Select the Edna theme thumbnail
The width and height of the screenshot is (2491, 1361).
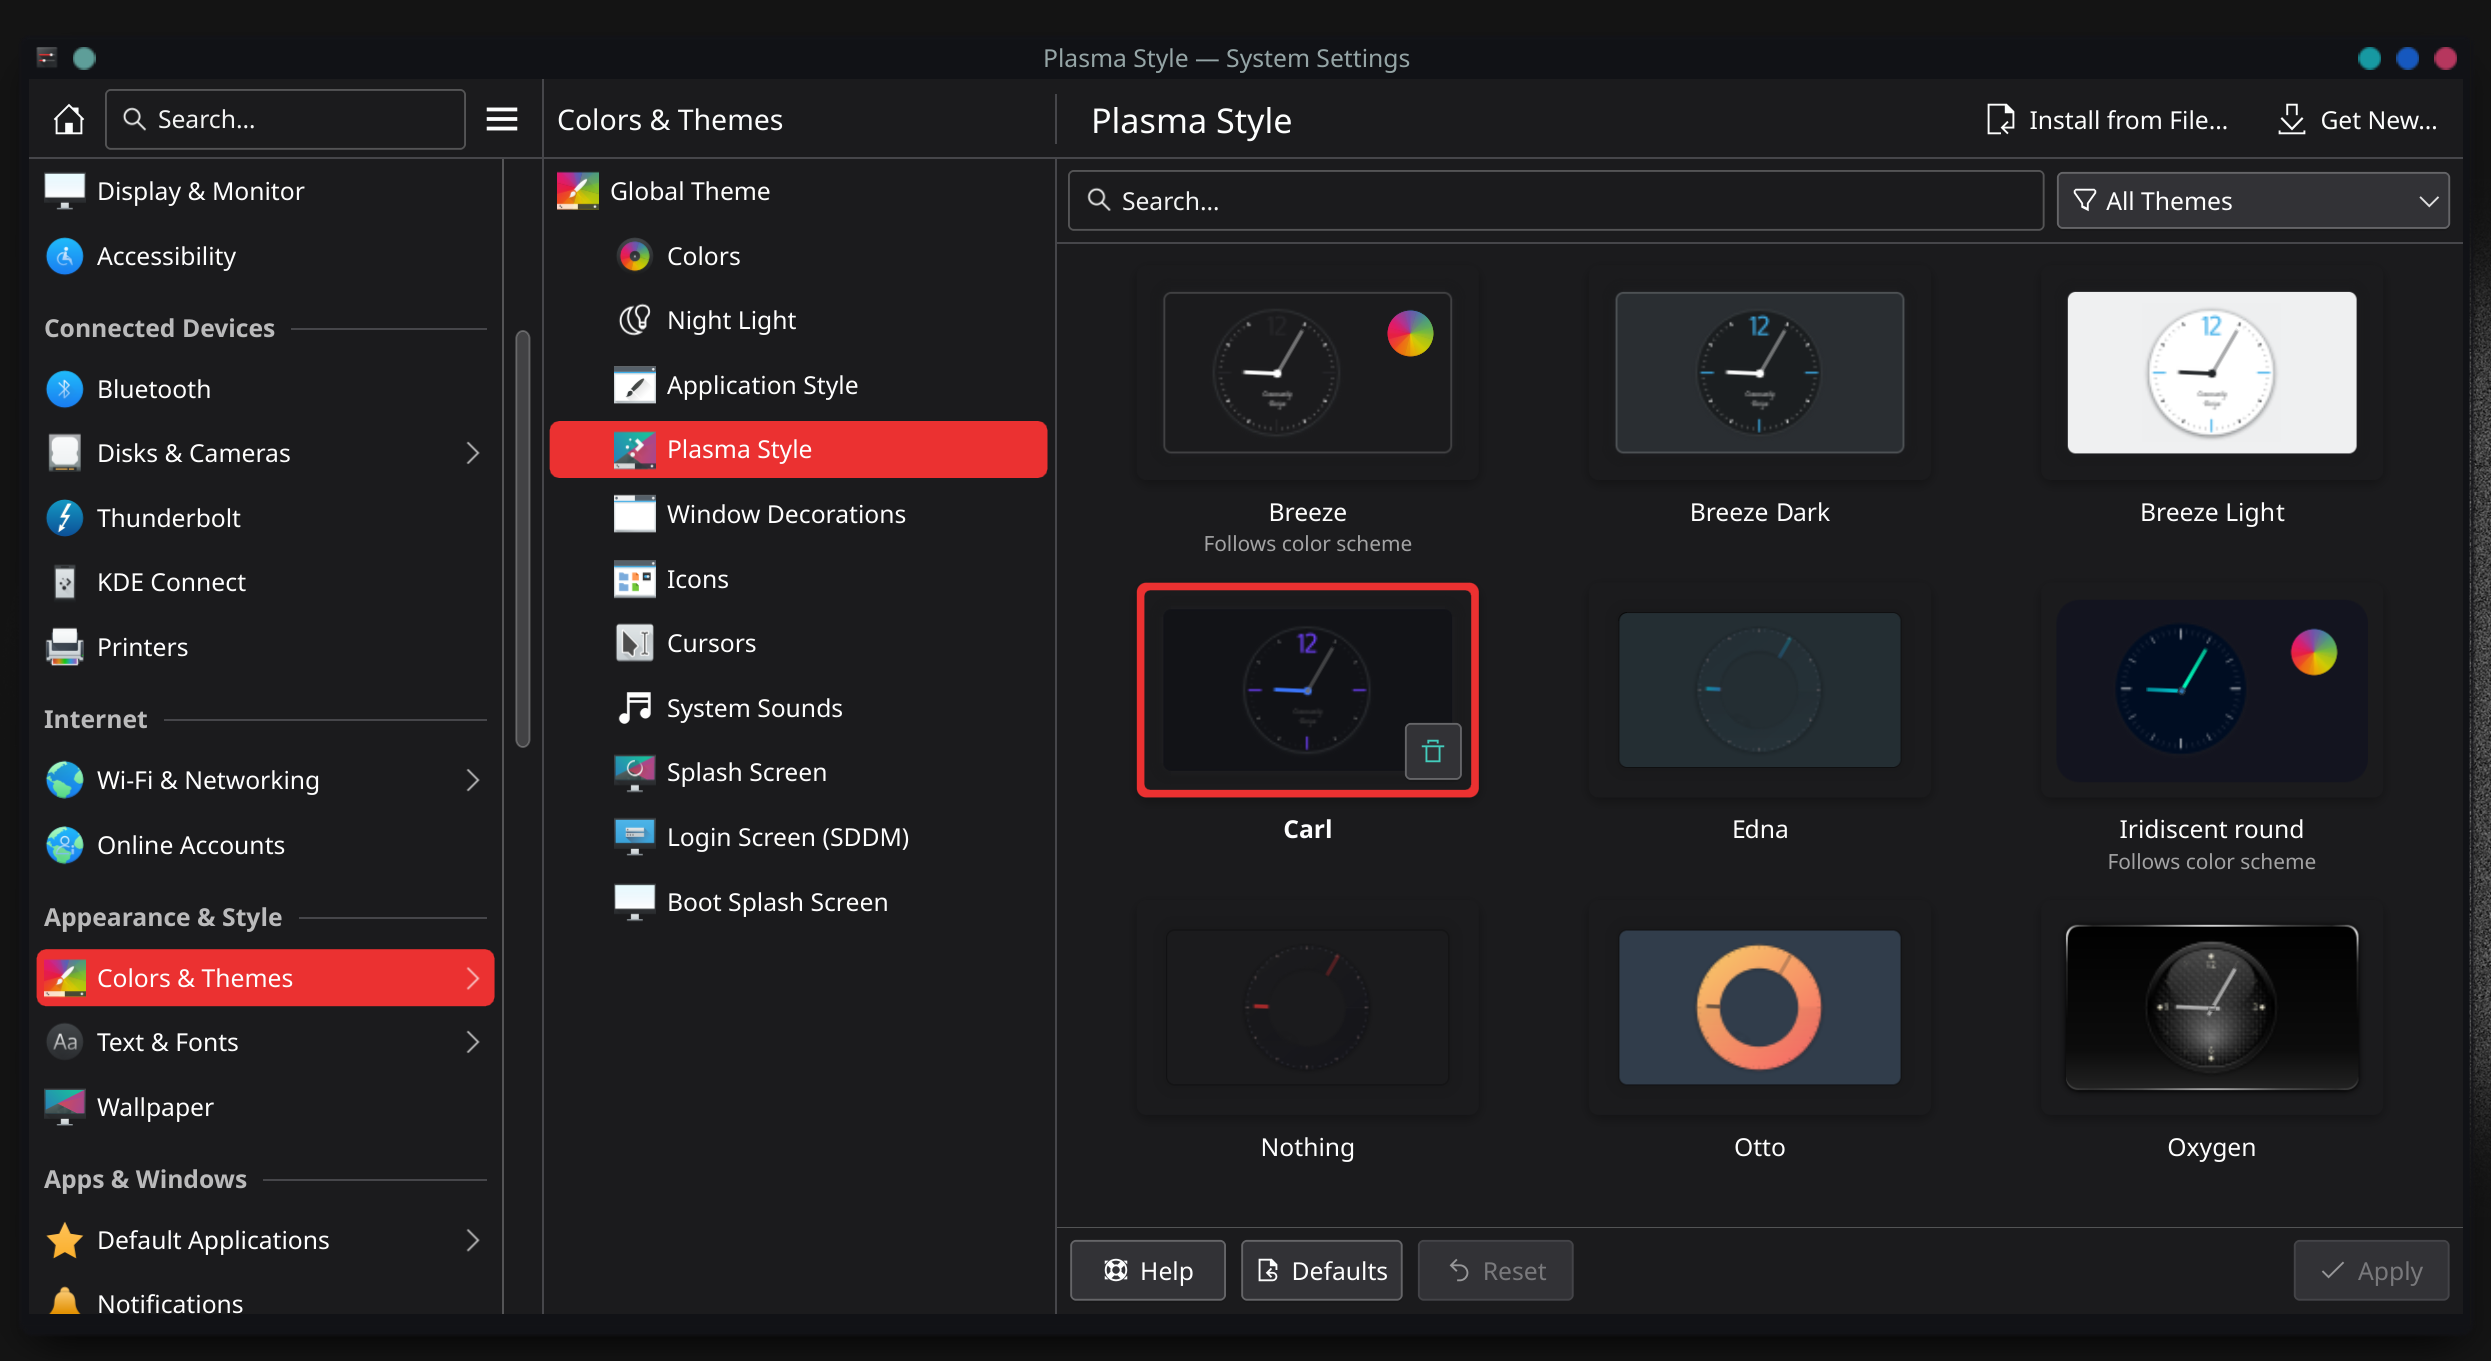click(x=1759, y=690)
